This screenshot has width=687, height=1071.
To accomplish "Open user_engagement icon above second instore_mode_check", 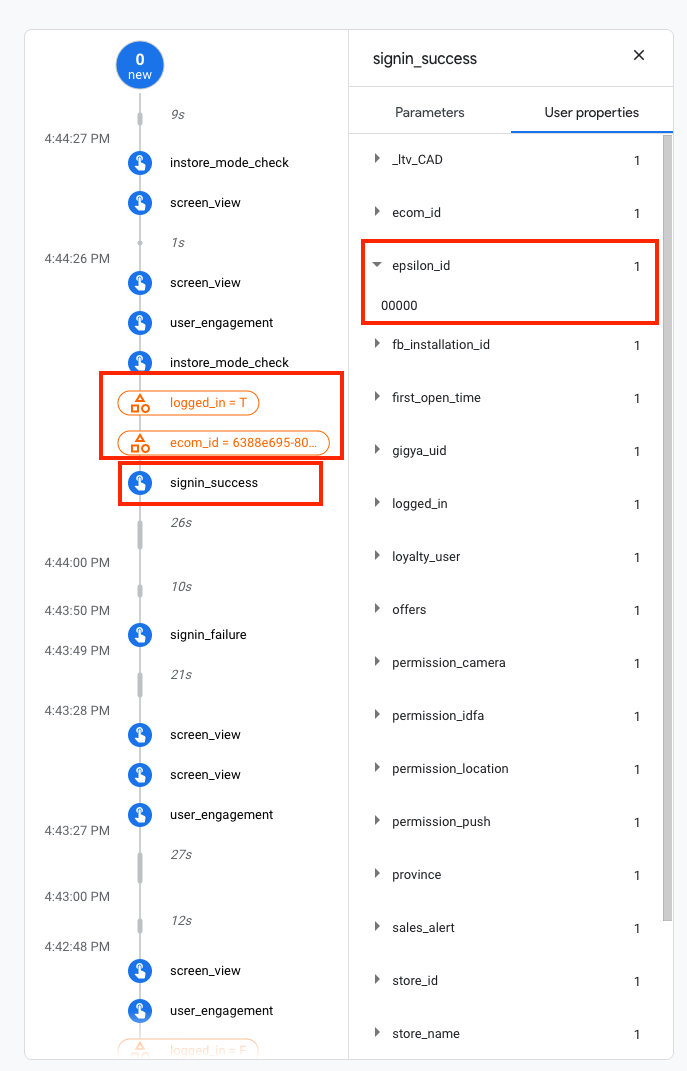I will pos(140,322).
